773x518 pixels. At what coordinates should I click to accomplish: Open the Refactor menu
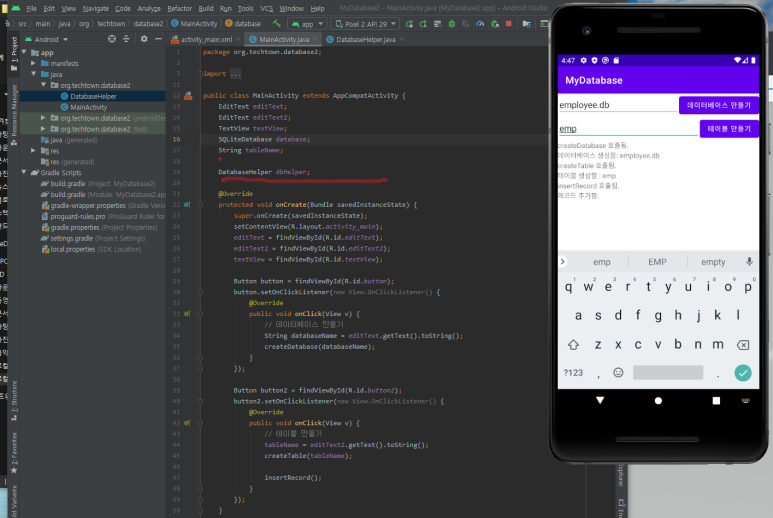[x=179, y=8]
